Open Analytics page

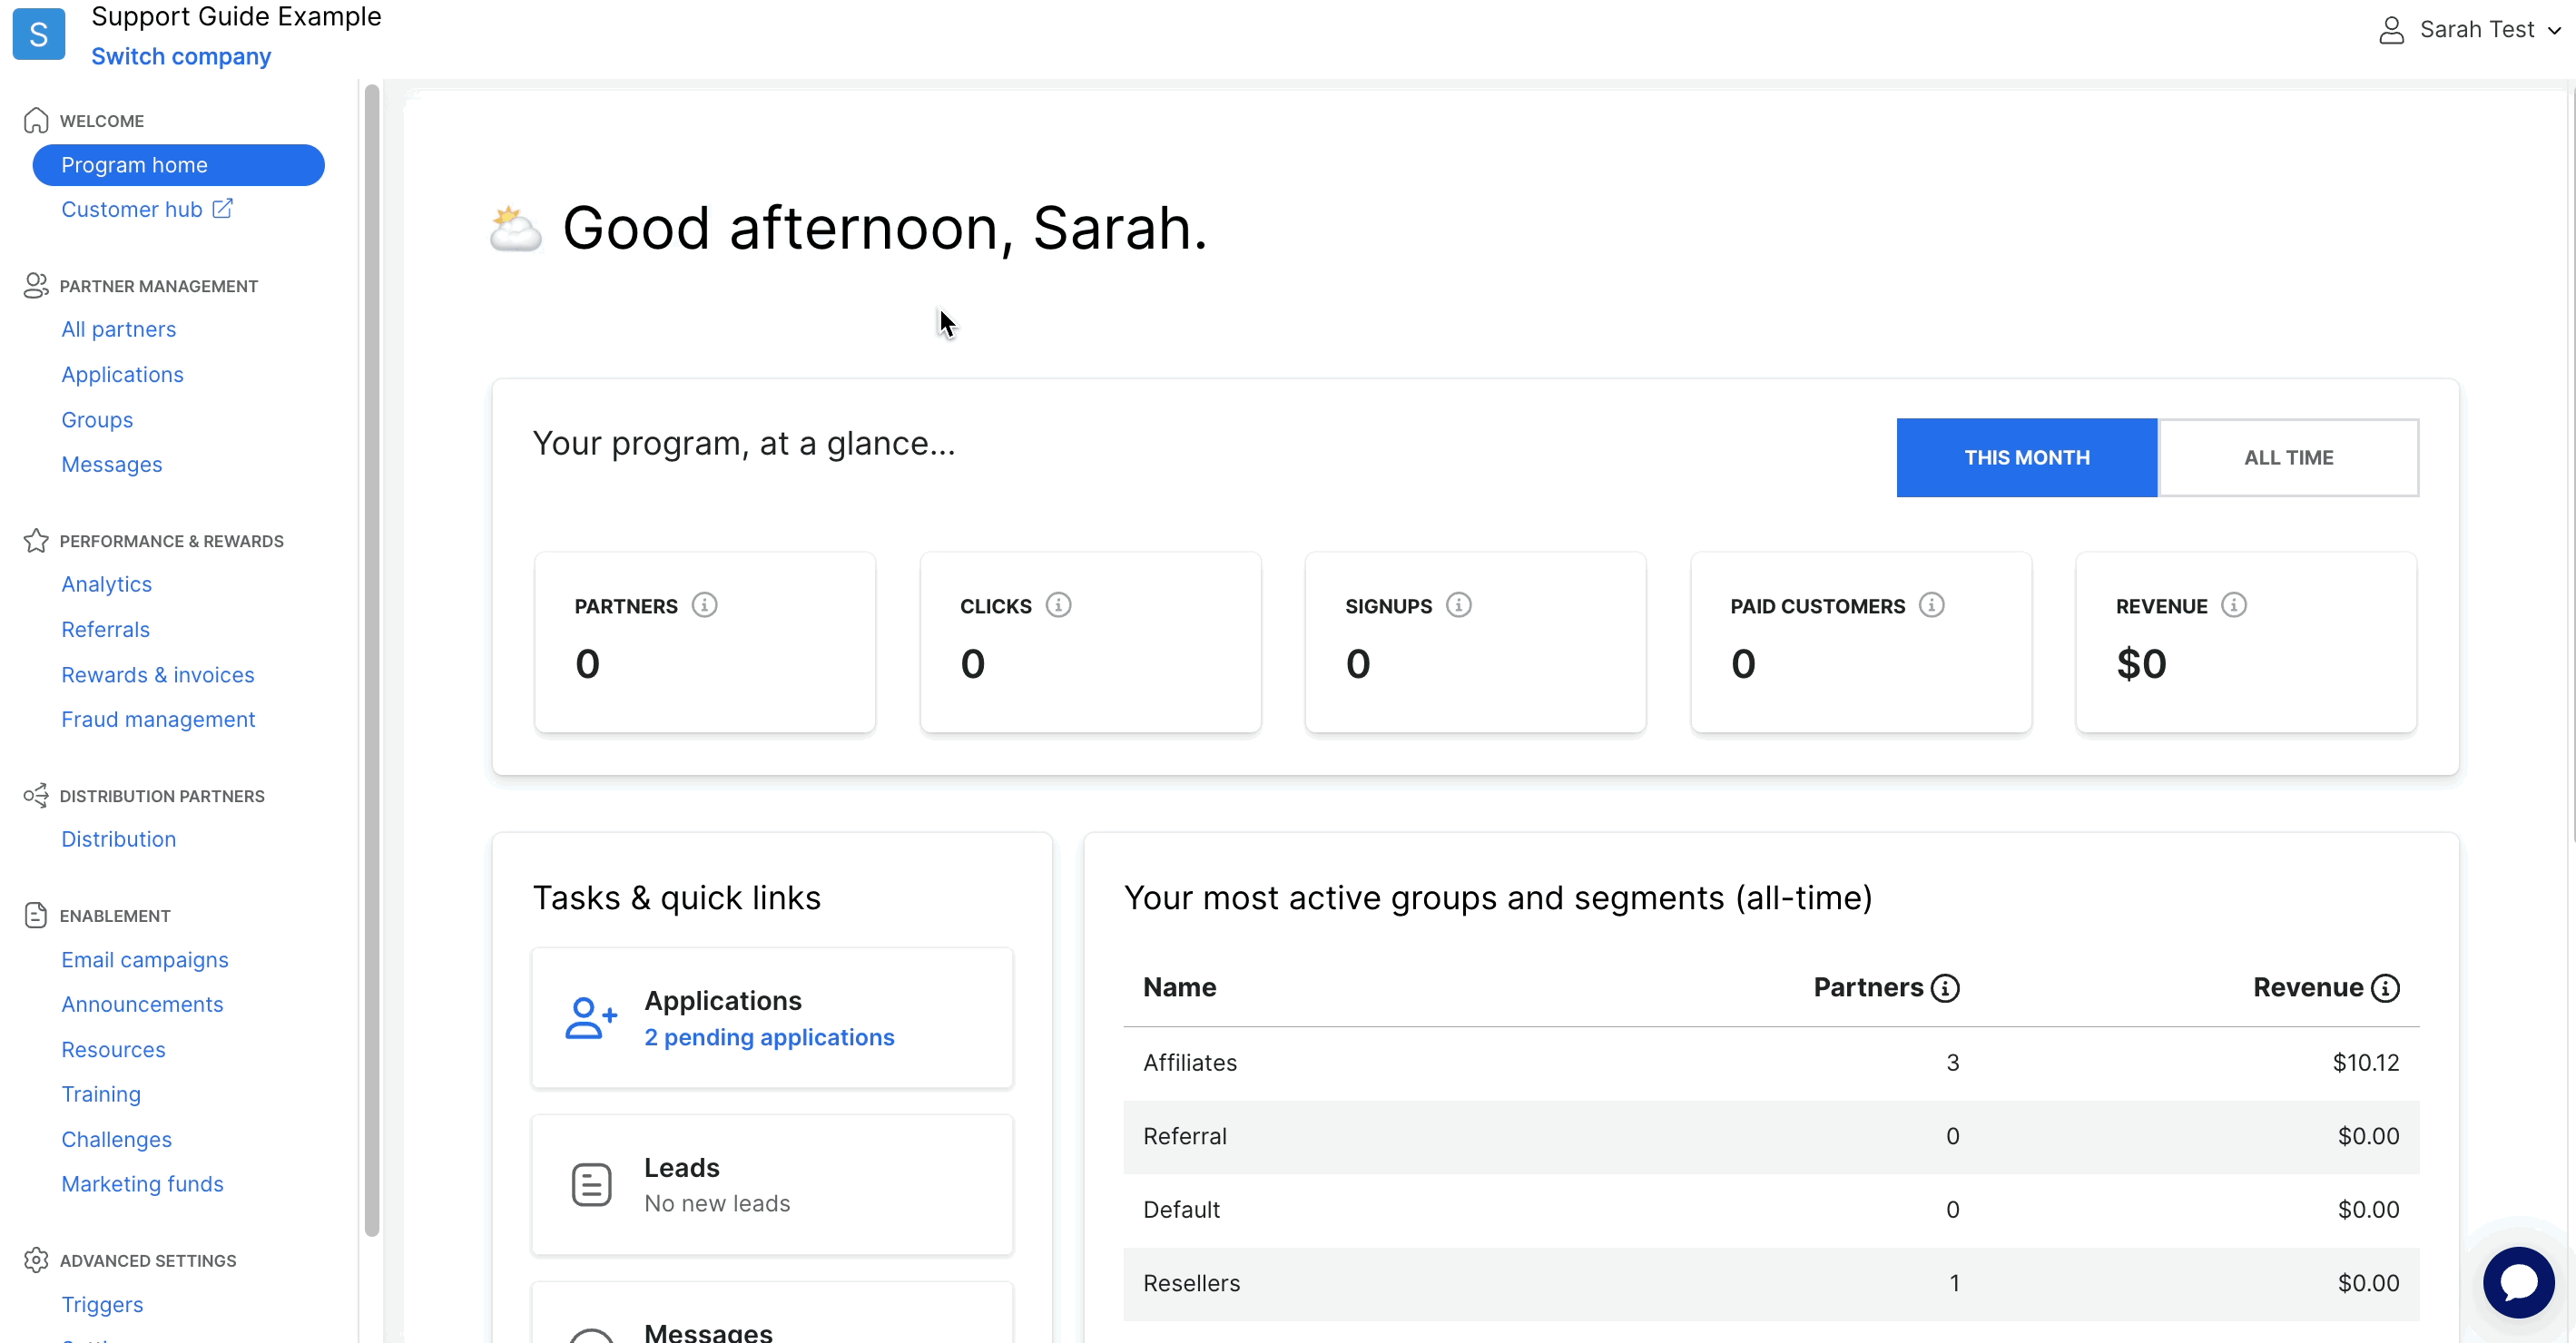click(x=106, y=584)
